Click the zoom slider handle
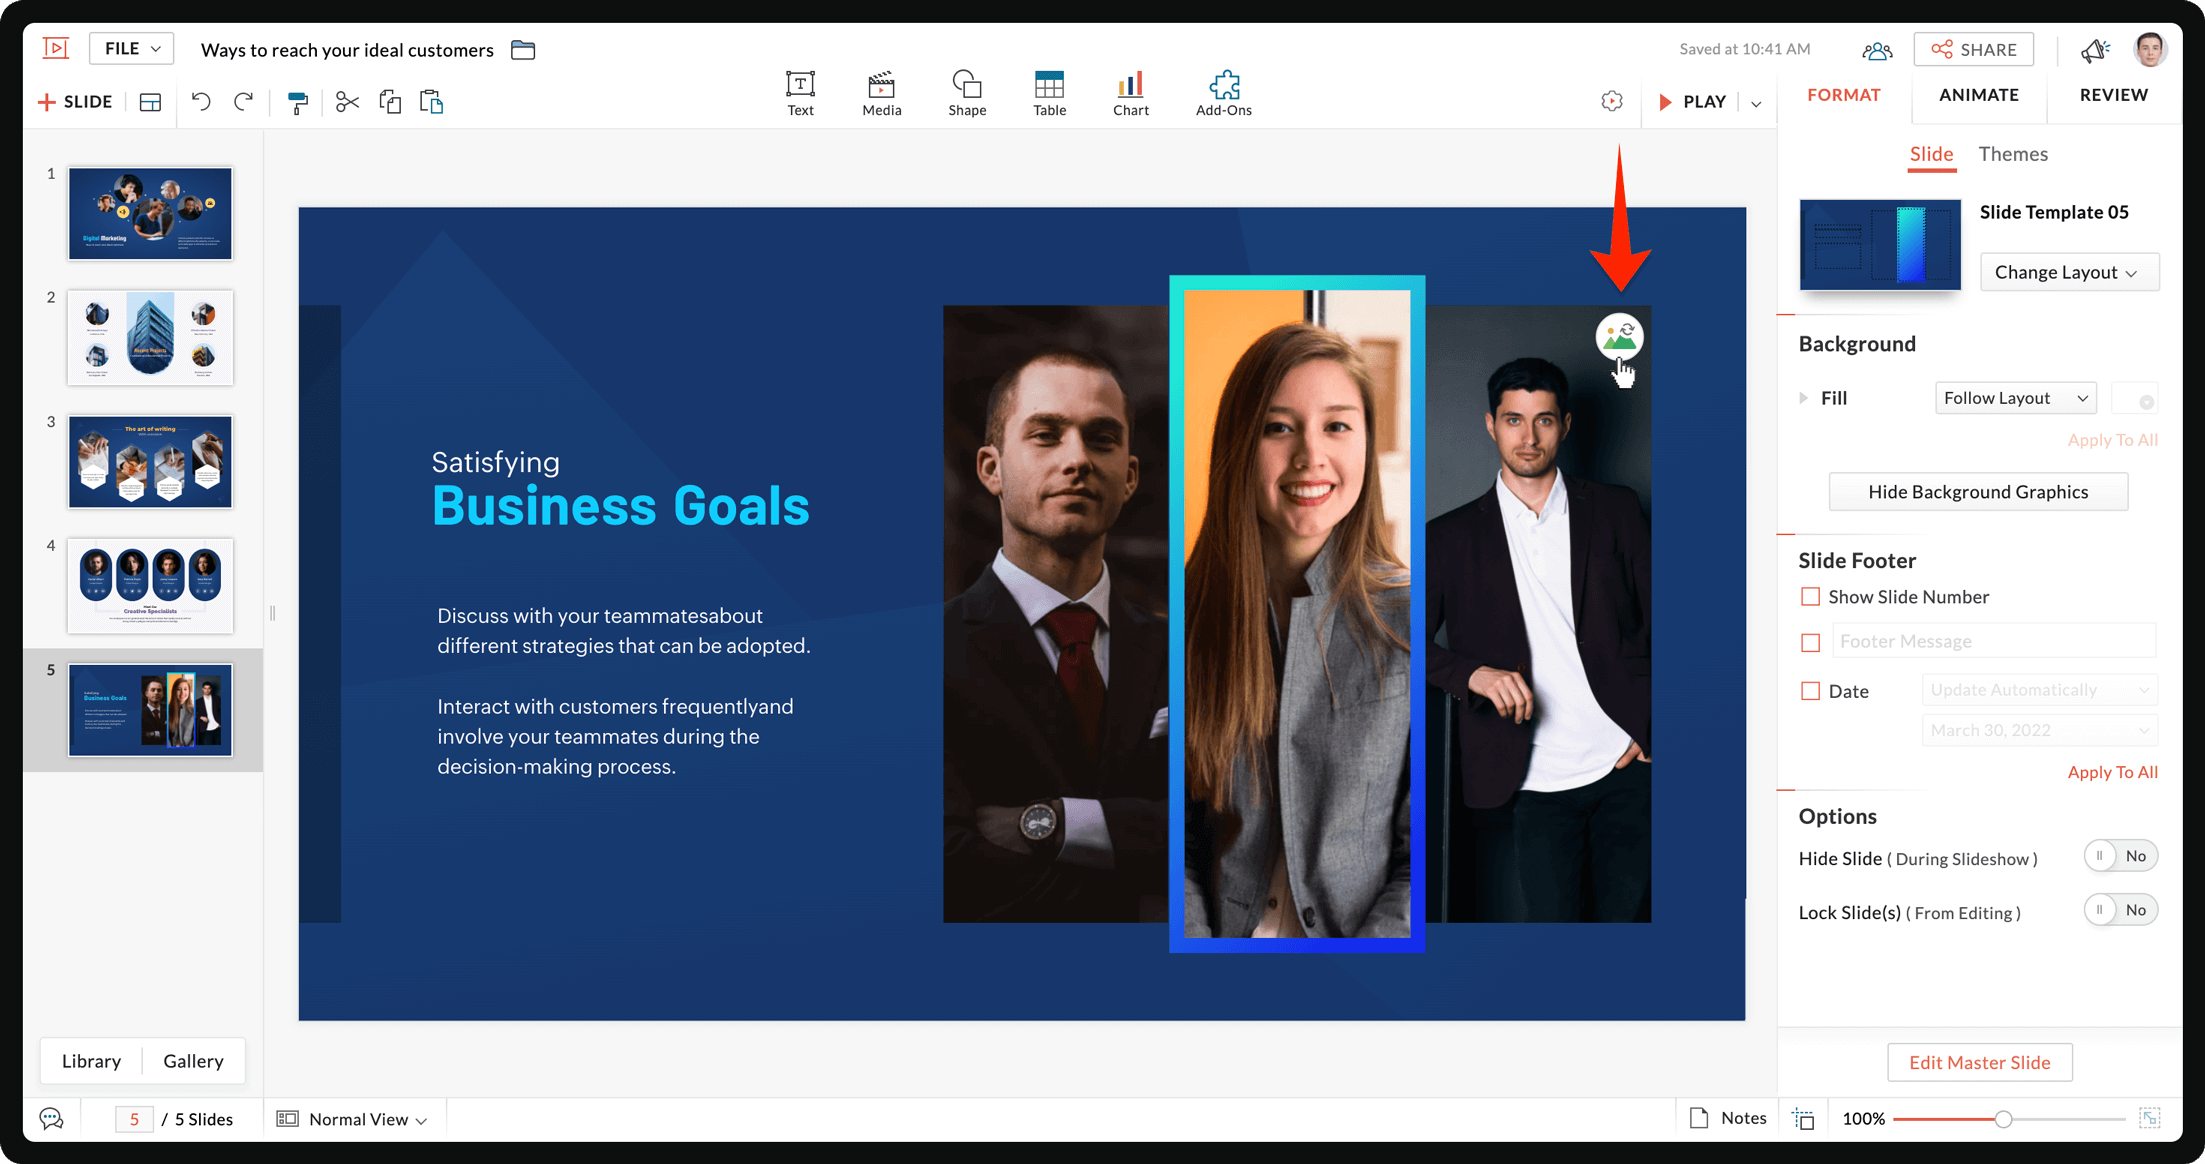The width and height of the screenshot is (2205, 1164). tap(2003, 1119)
